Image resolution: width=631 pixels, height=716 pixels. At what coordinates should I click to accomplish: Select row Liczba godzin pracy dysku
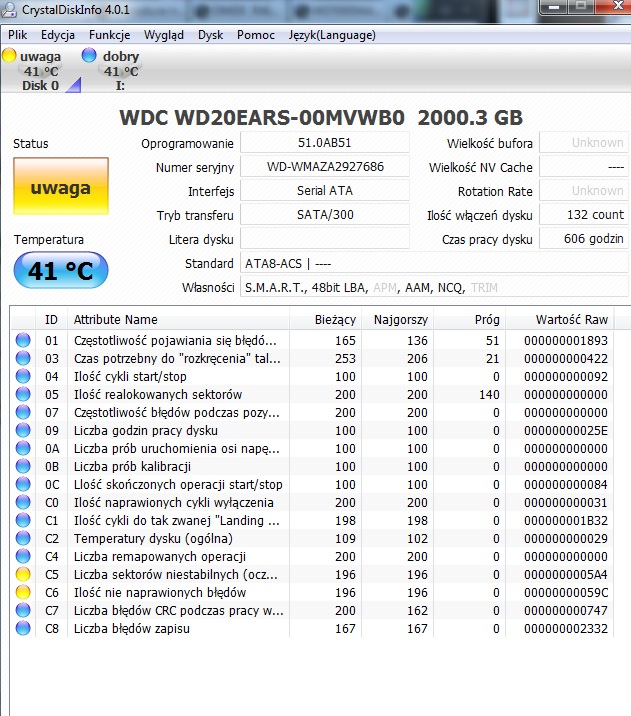(312, 430)
